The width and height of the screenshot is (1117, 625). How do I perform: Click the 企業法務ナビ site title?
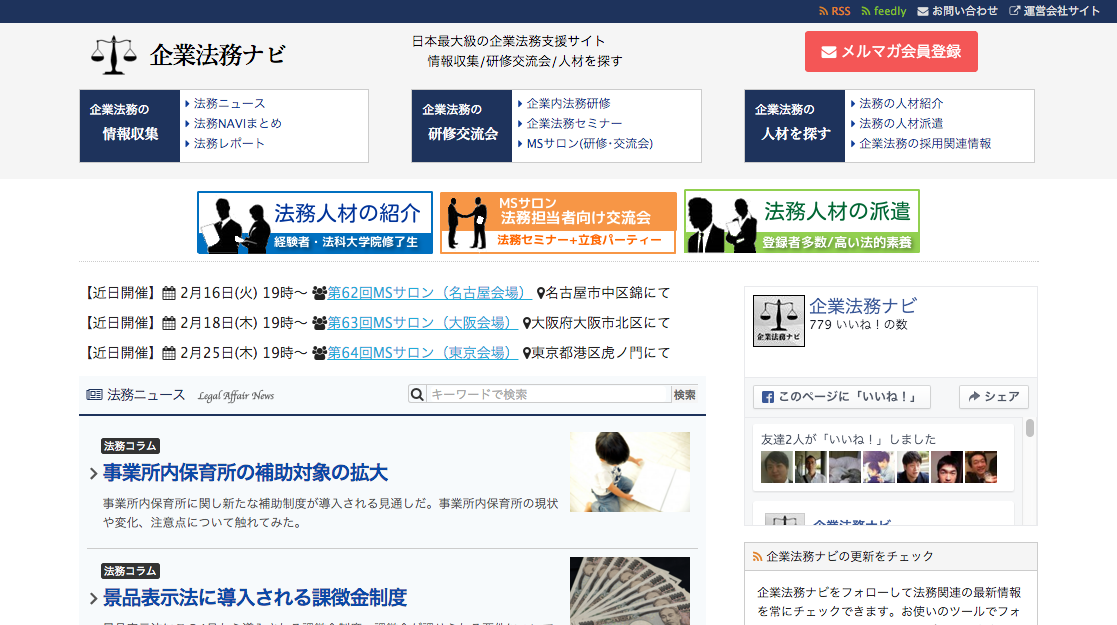[217, 55]
